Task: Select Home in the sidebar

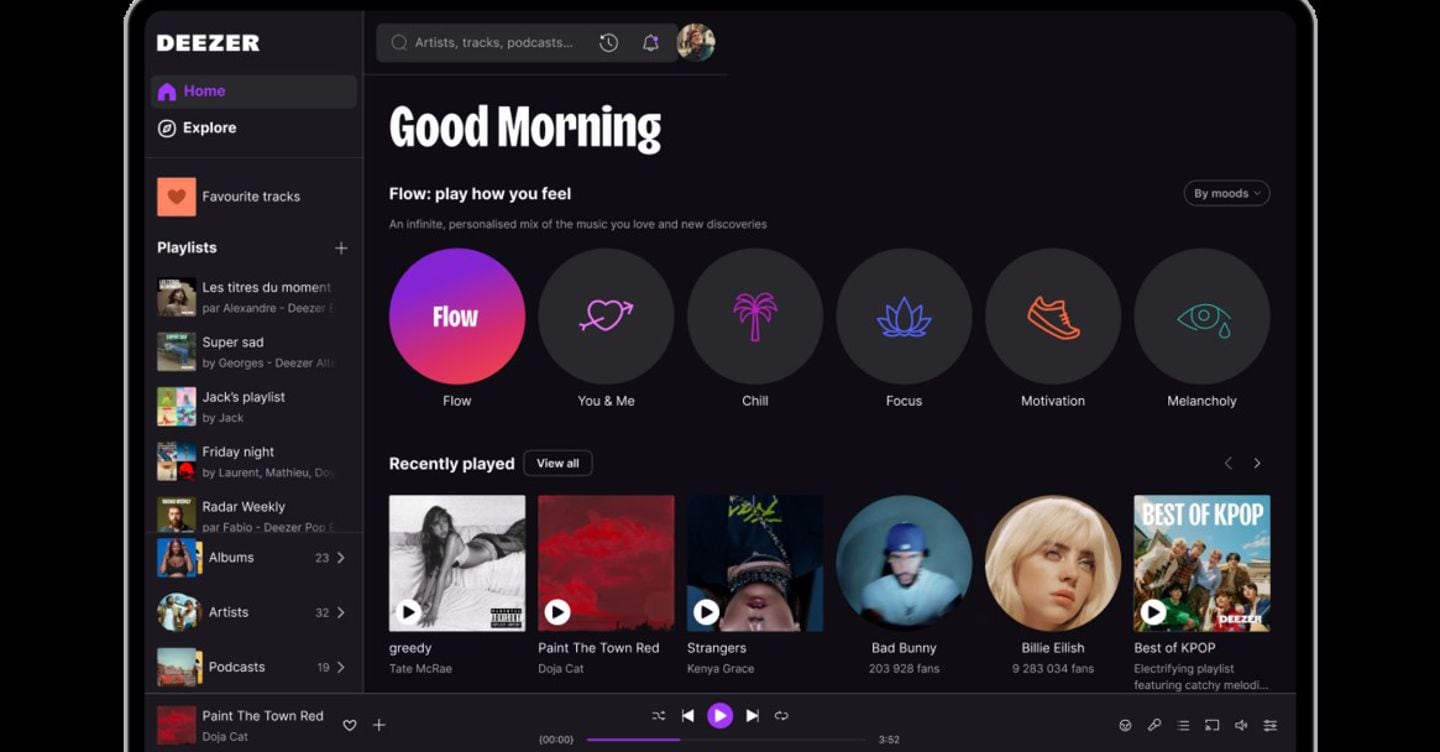Action: (204, 91)
